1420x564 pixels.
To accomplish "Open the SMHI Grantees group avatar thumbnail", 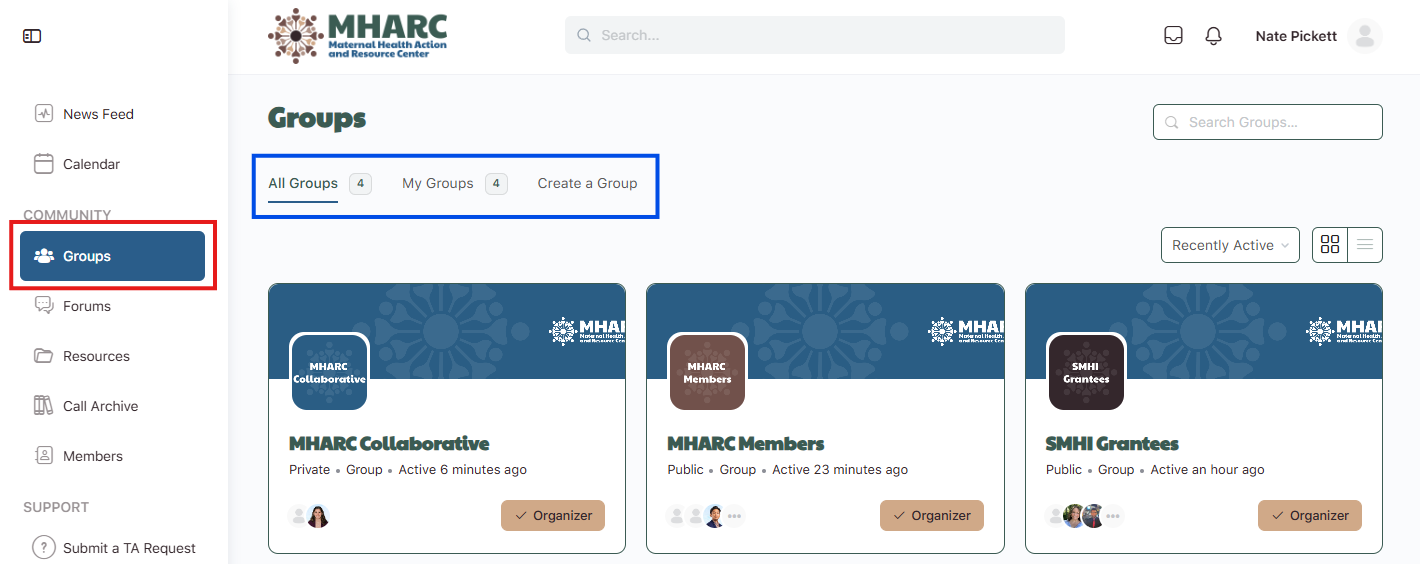I will [x=1086, y=372].
